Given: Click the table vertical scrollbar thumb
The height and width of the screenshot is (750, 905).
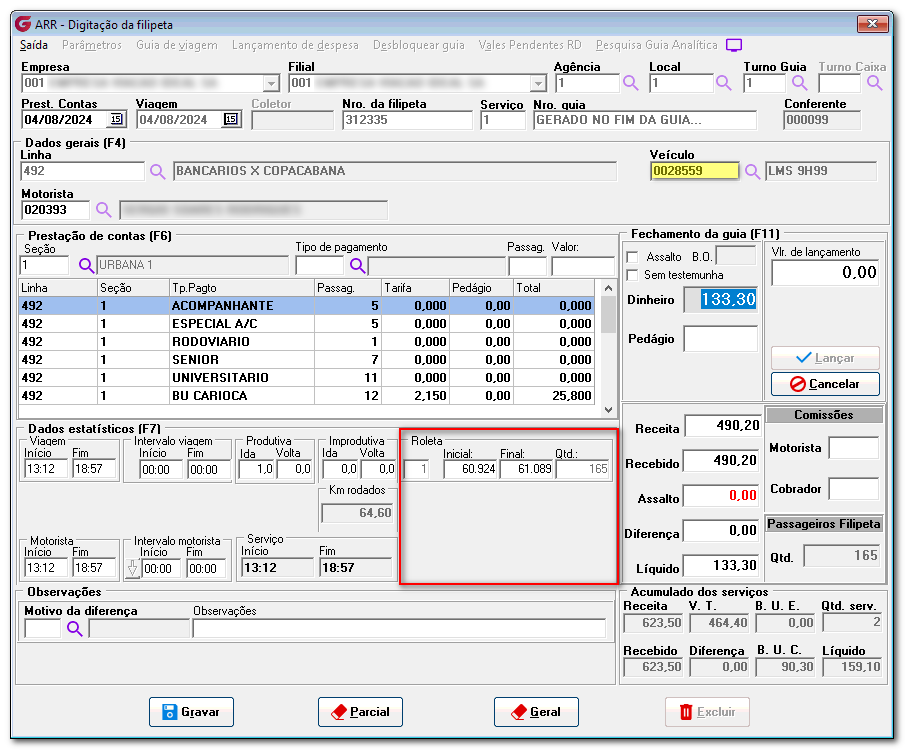Looking at the screenshot, I should coord(608,315).
